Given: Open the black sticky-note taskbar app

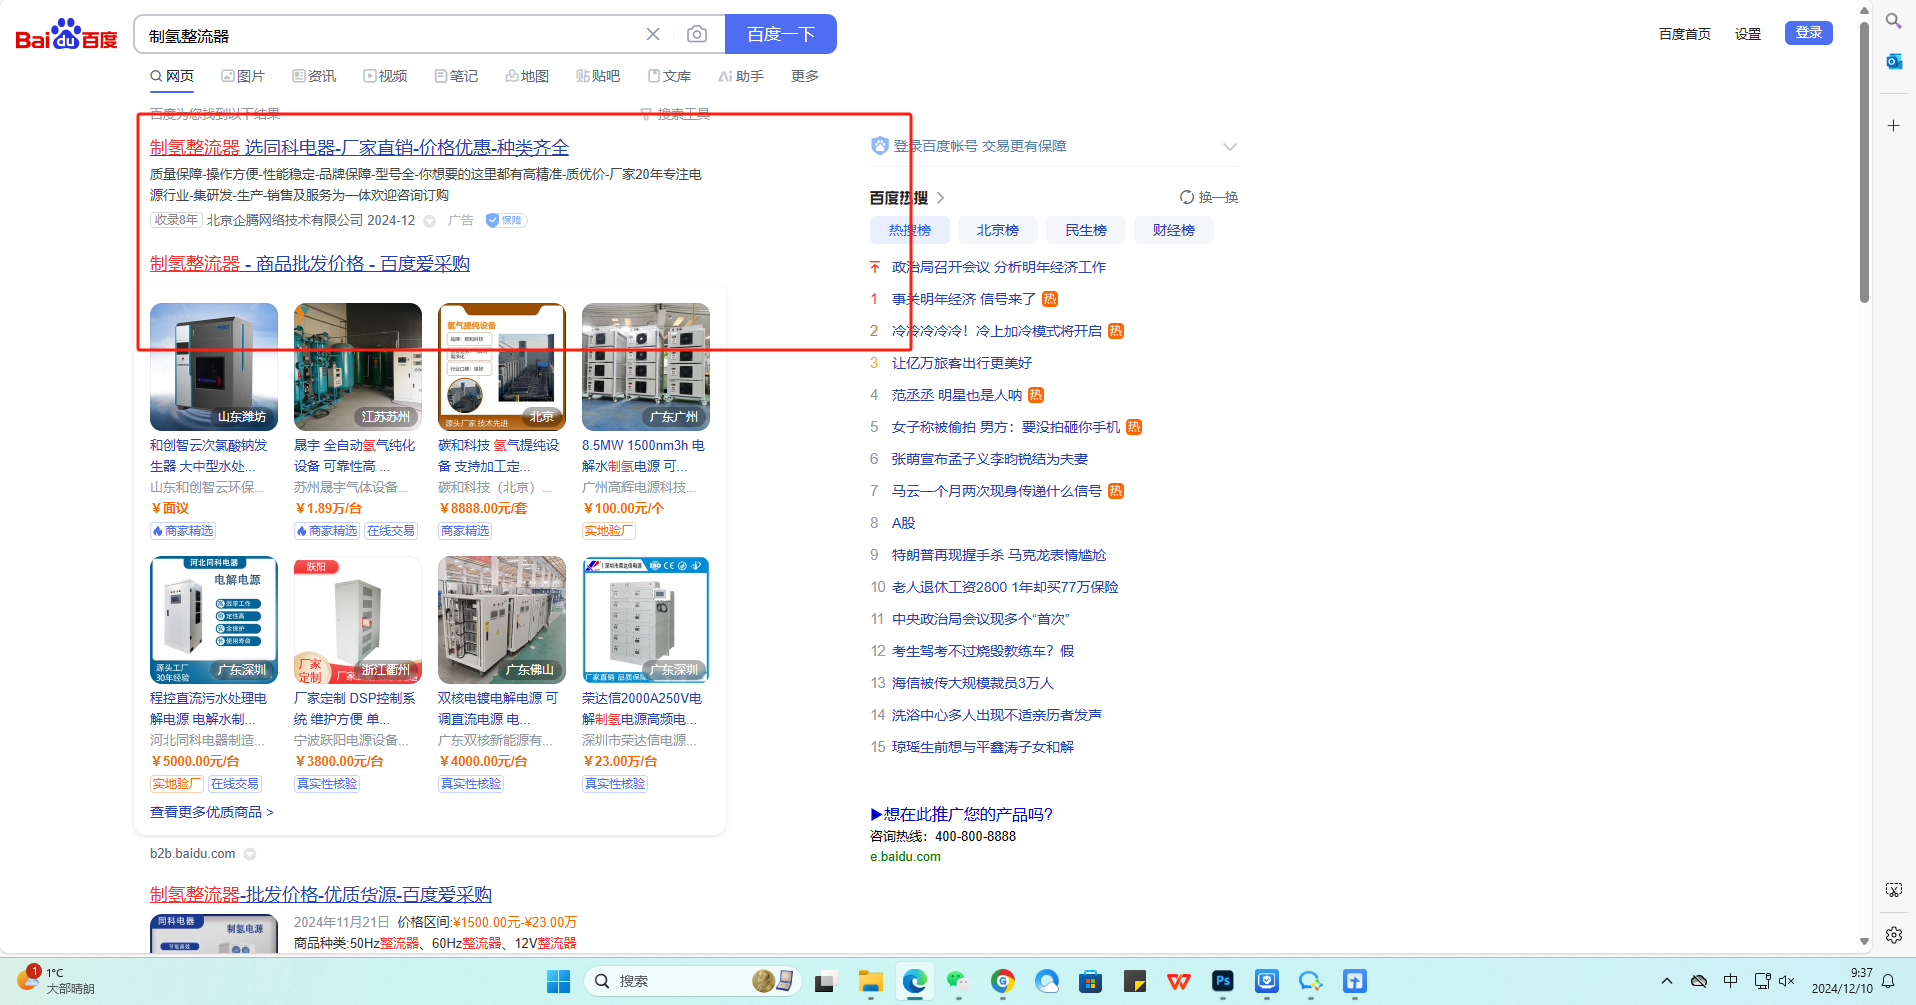Looking at the screenshot, I should click(1135, 981).
